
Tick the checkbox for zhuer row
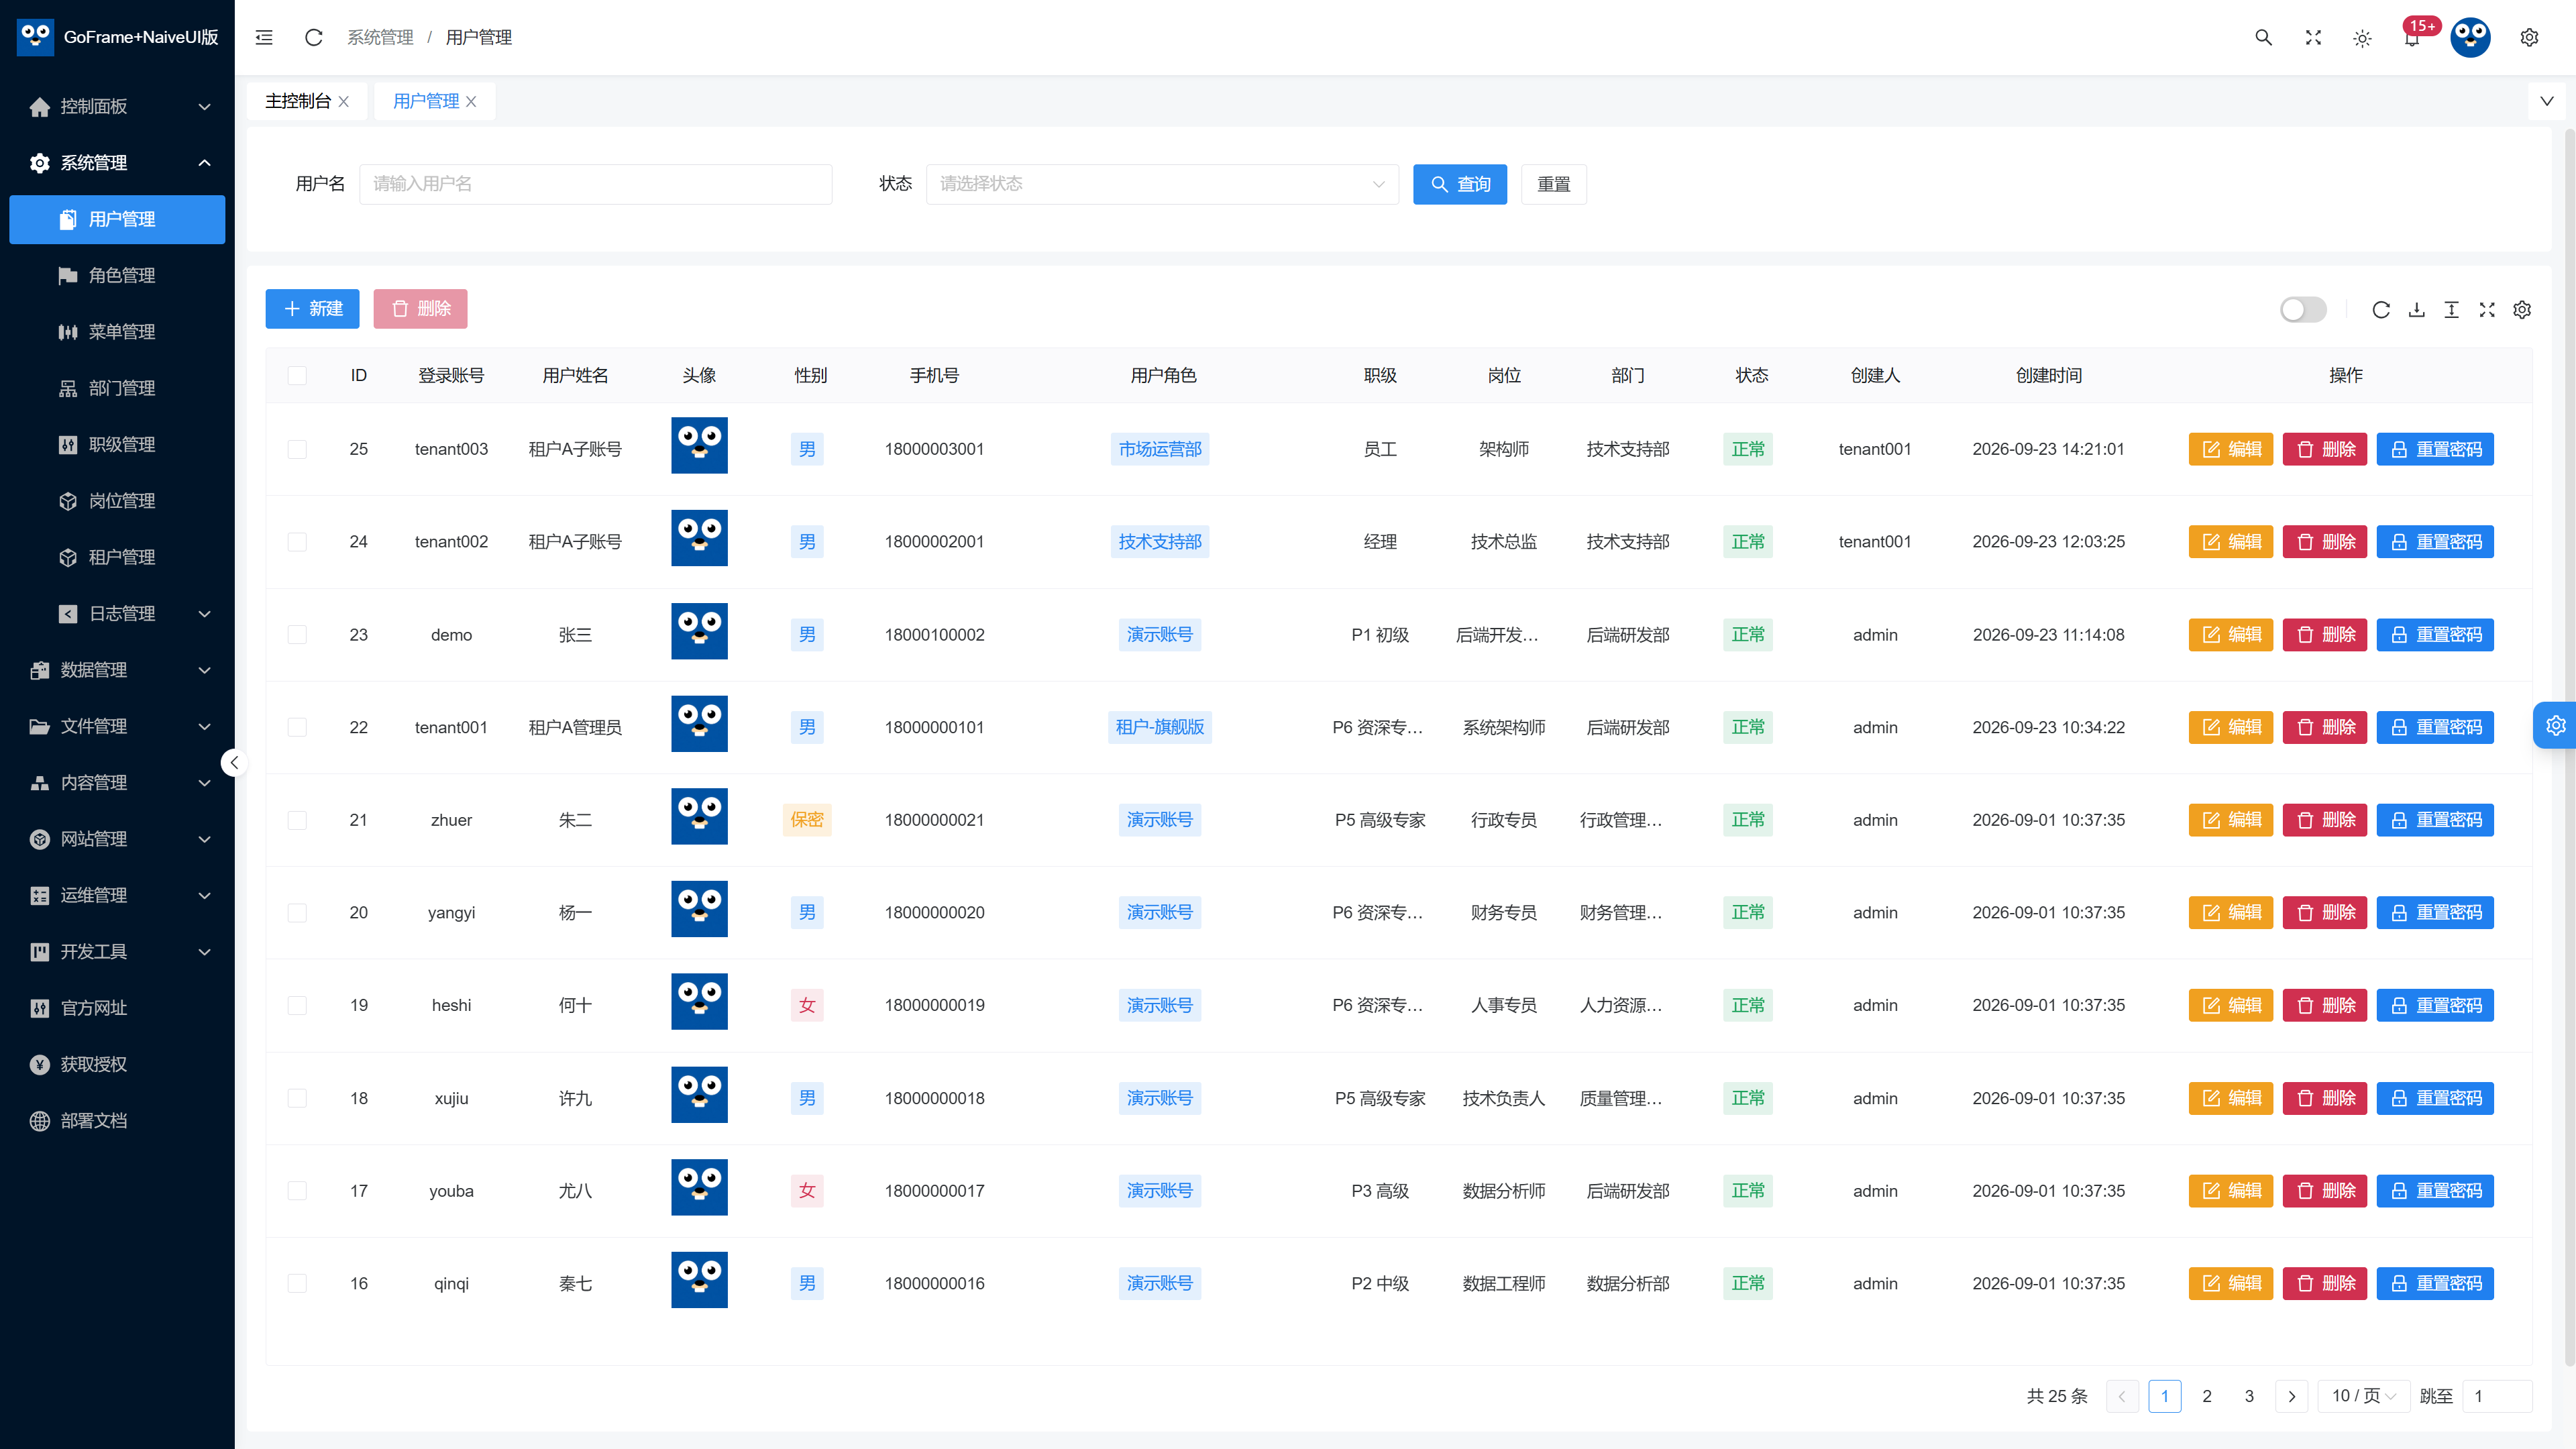297,820
